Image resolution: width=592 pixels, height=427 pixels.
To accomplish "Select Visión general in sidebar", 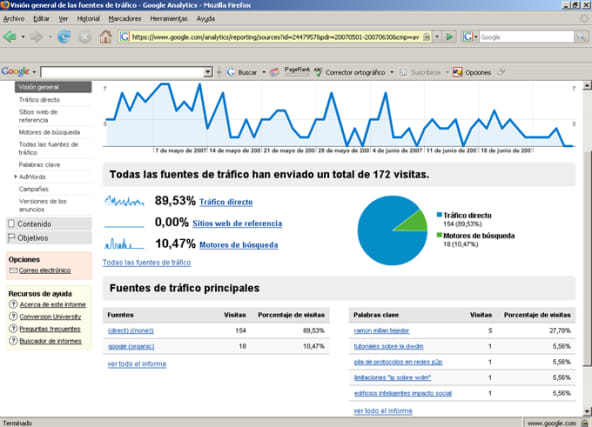I will point(53,87).
